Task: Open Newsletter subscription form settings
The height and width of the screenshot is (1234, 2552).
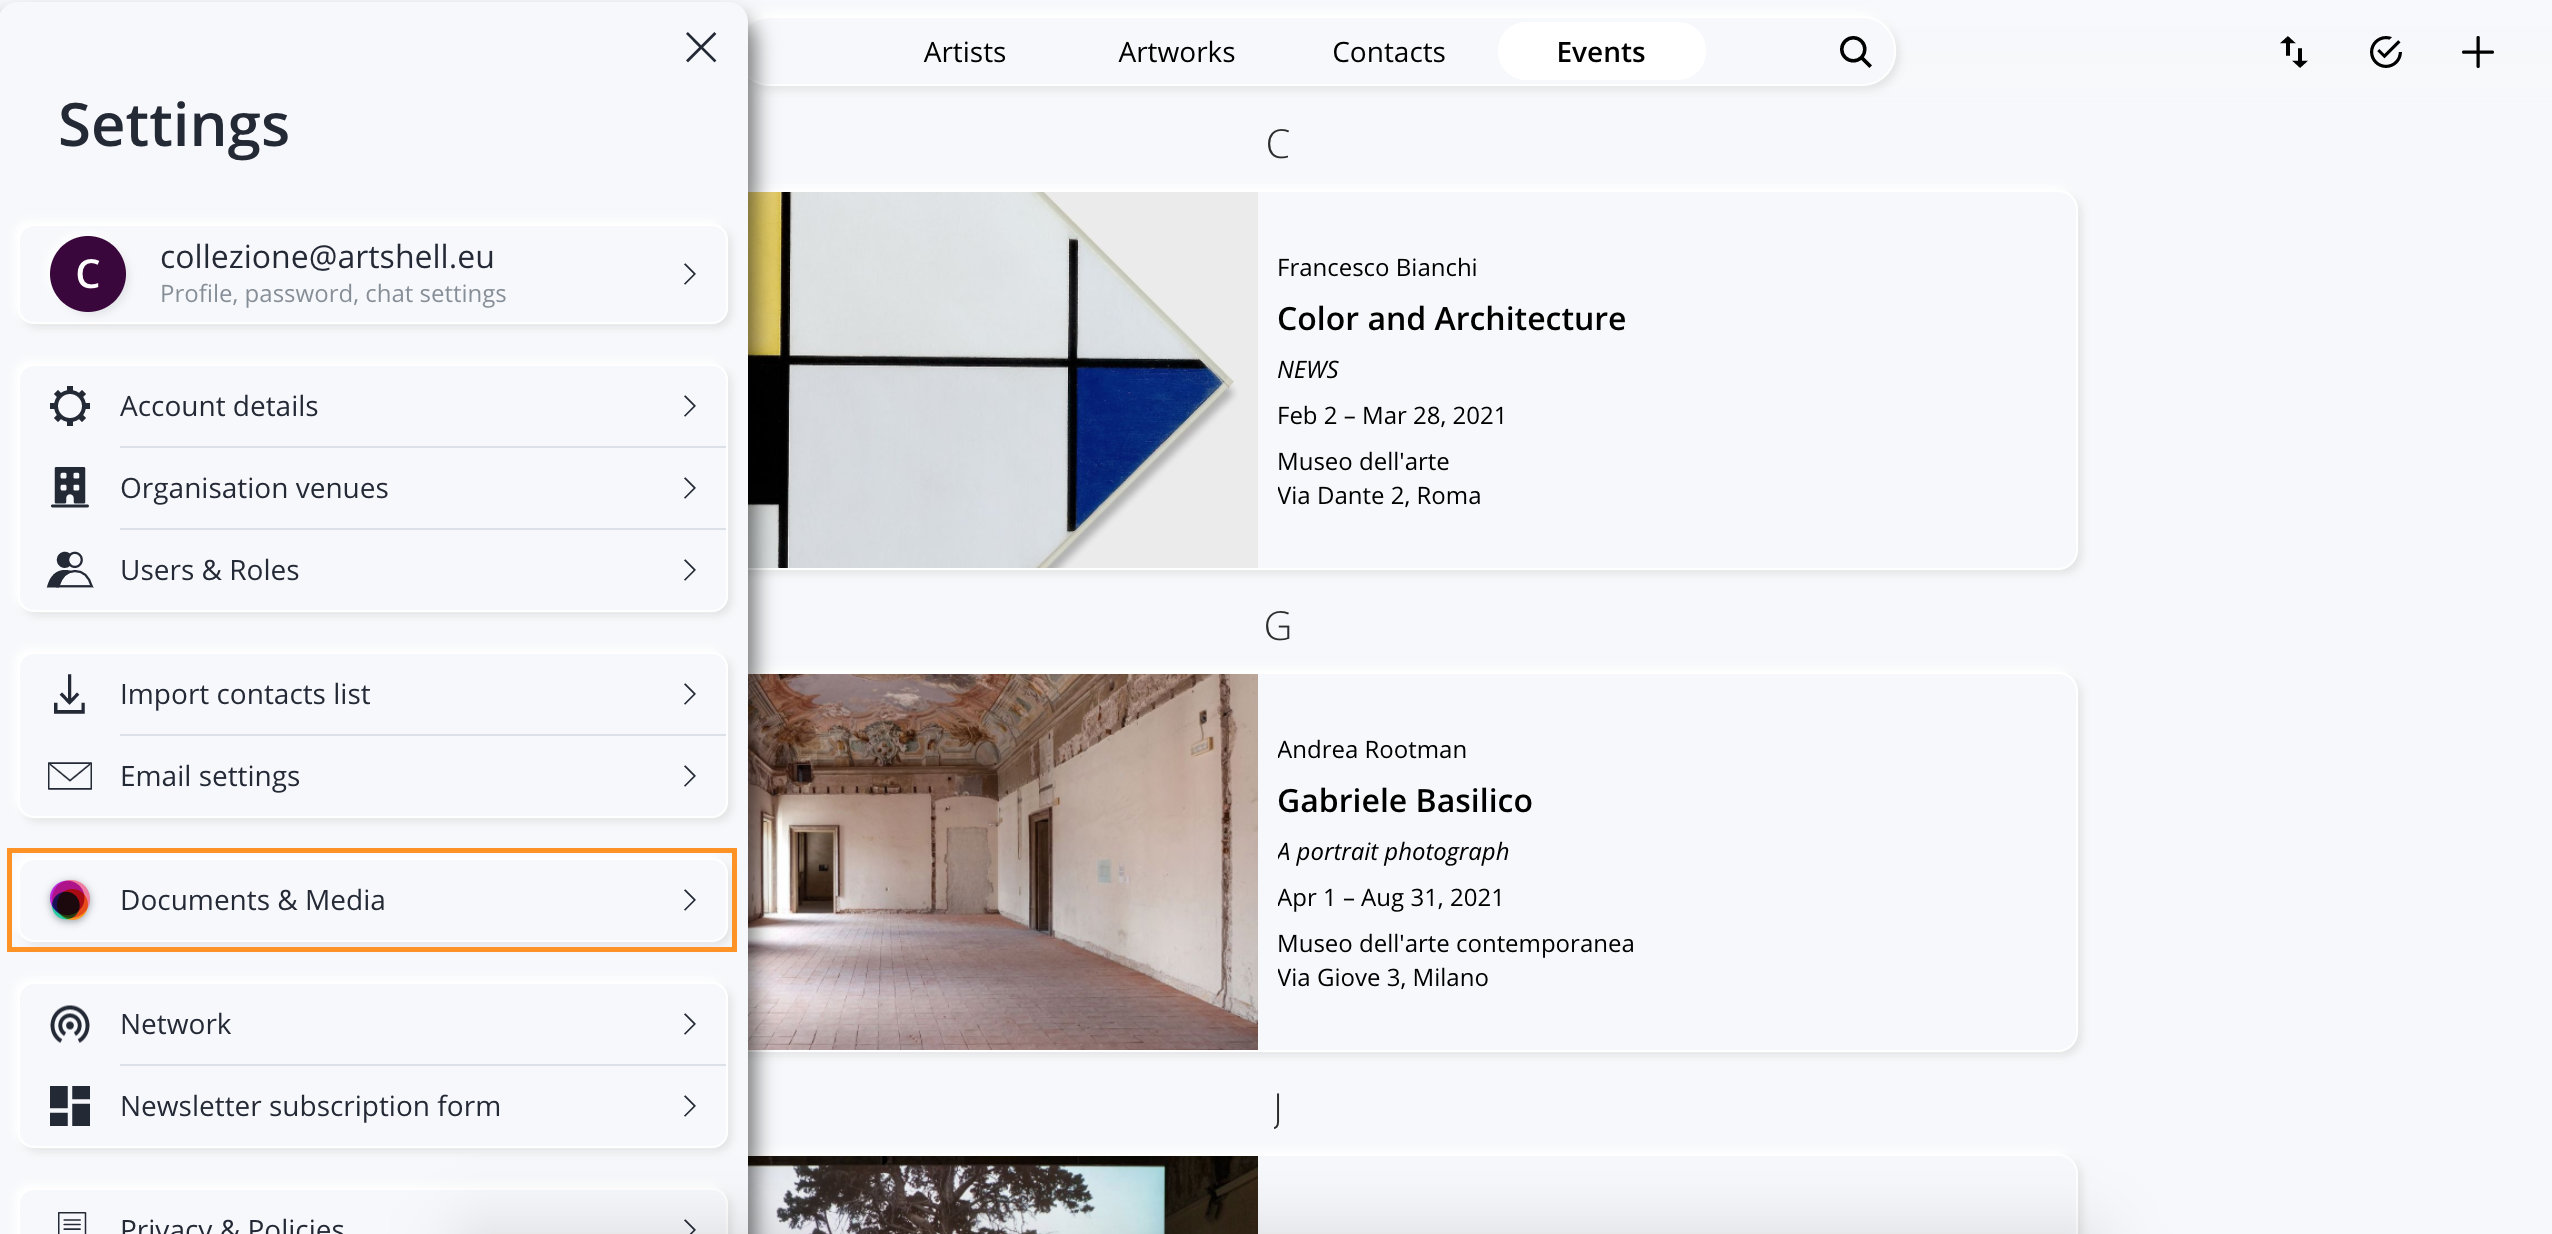Action: pyautogui.click(x=373, y=1106)
